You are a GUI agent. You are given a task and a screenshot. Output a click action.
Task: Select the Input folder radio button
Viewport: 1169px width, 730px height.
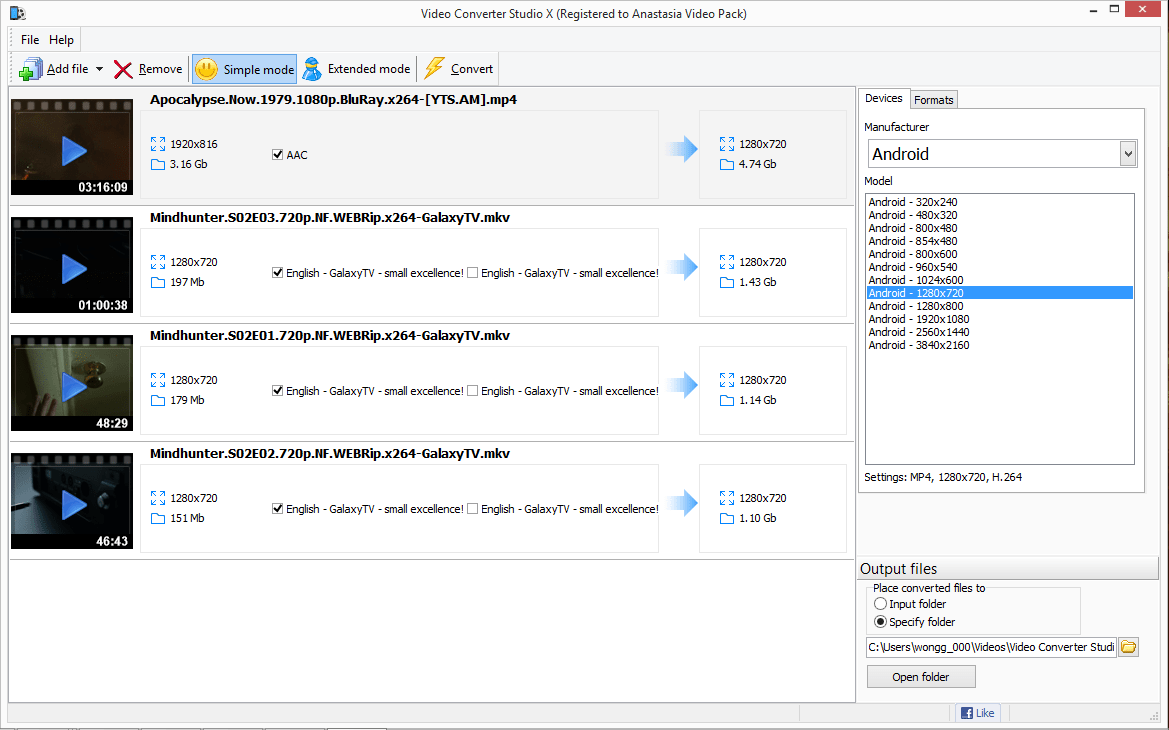coord(880,603)
